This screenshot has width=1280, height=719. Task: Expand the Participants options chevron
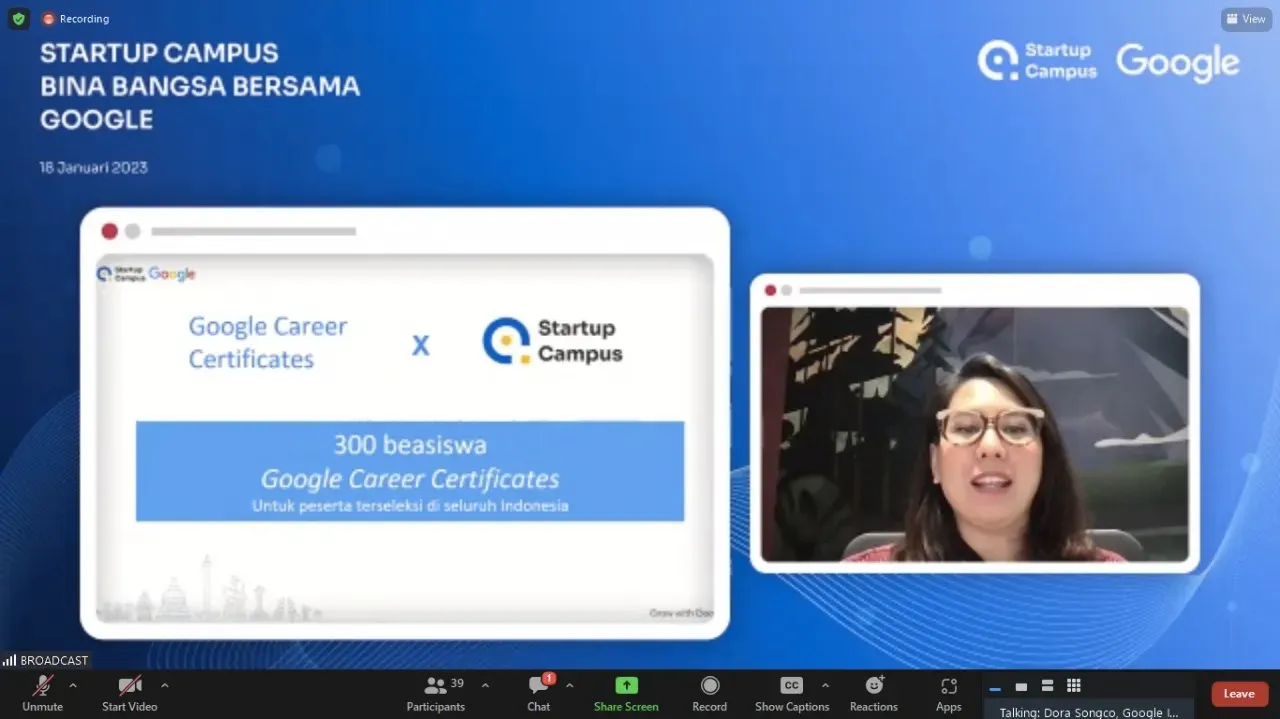(485, 686)
